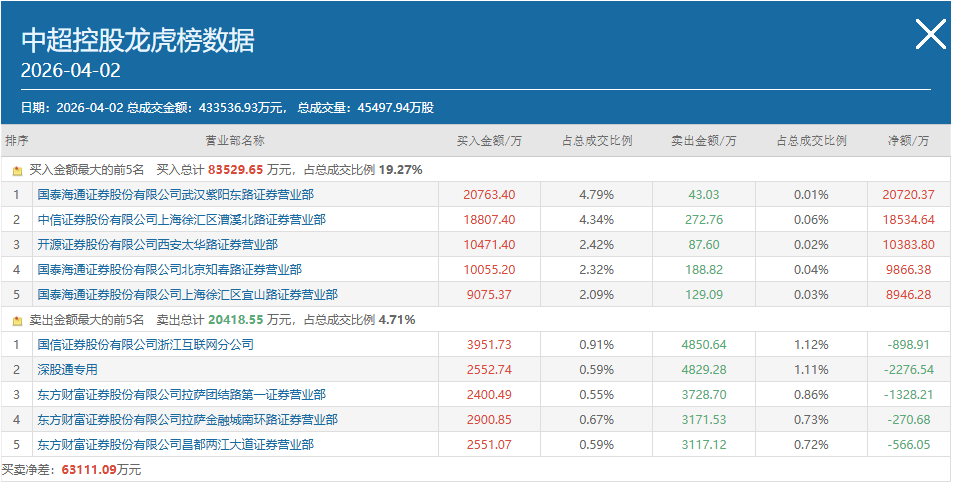Click the 买入金额/万 column header

489,141
